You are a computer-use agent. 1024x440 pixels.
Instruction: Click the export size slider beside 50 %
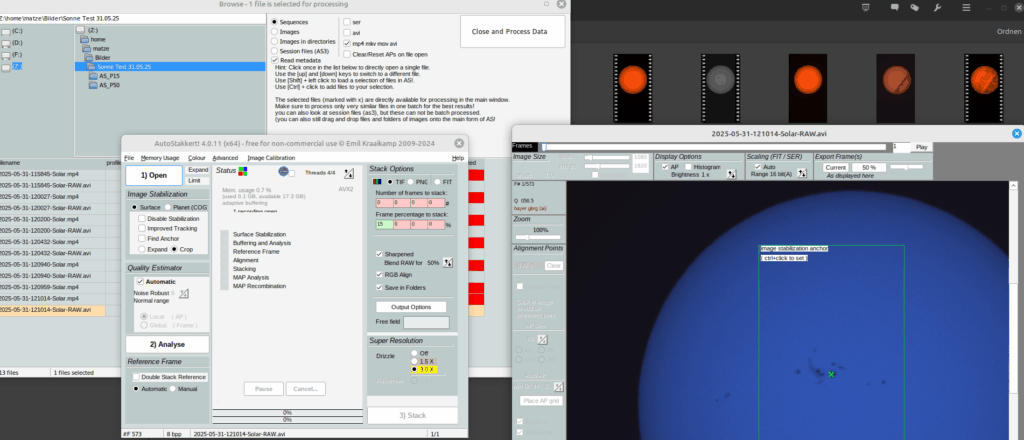tap(907, 168)
